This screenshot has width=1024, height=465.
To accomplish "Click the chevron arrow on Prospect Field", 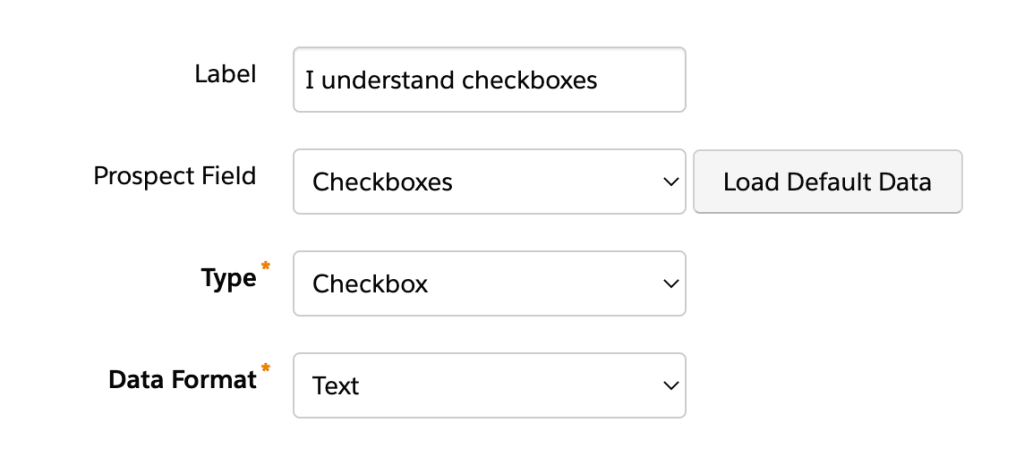I will click(x=671, y=182).
